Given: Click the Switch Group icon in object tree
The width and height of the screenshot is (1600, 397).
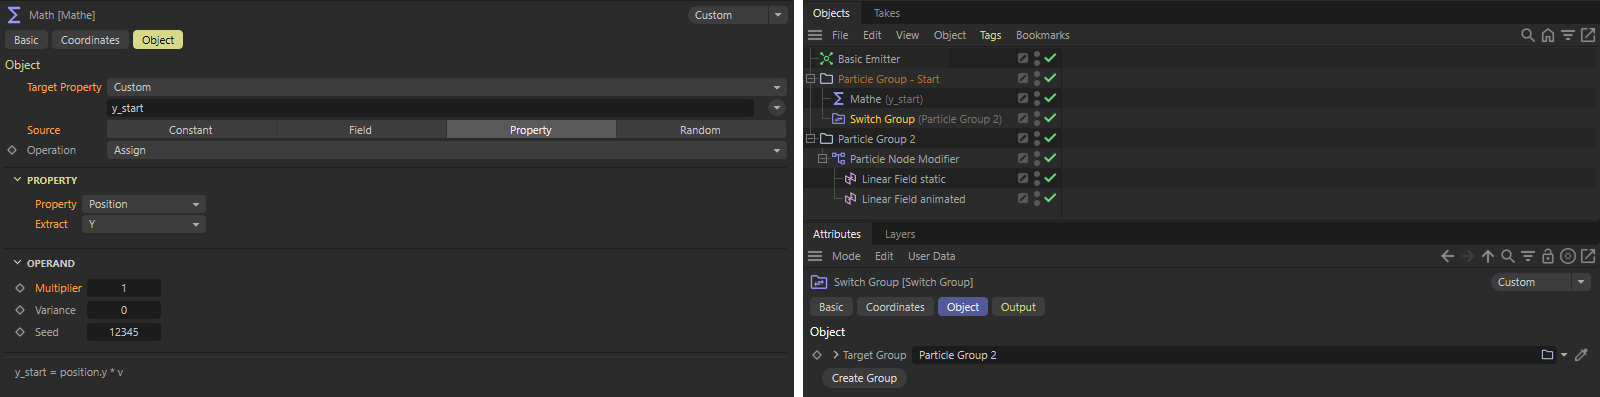Looking at the screenshot, I should coord(838,119).
